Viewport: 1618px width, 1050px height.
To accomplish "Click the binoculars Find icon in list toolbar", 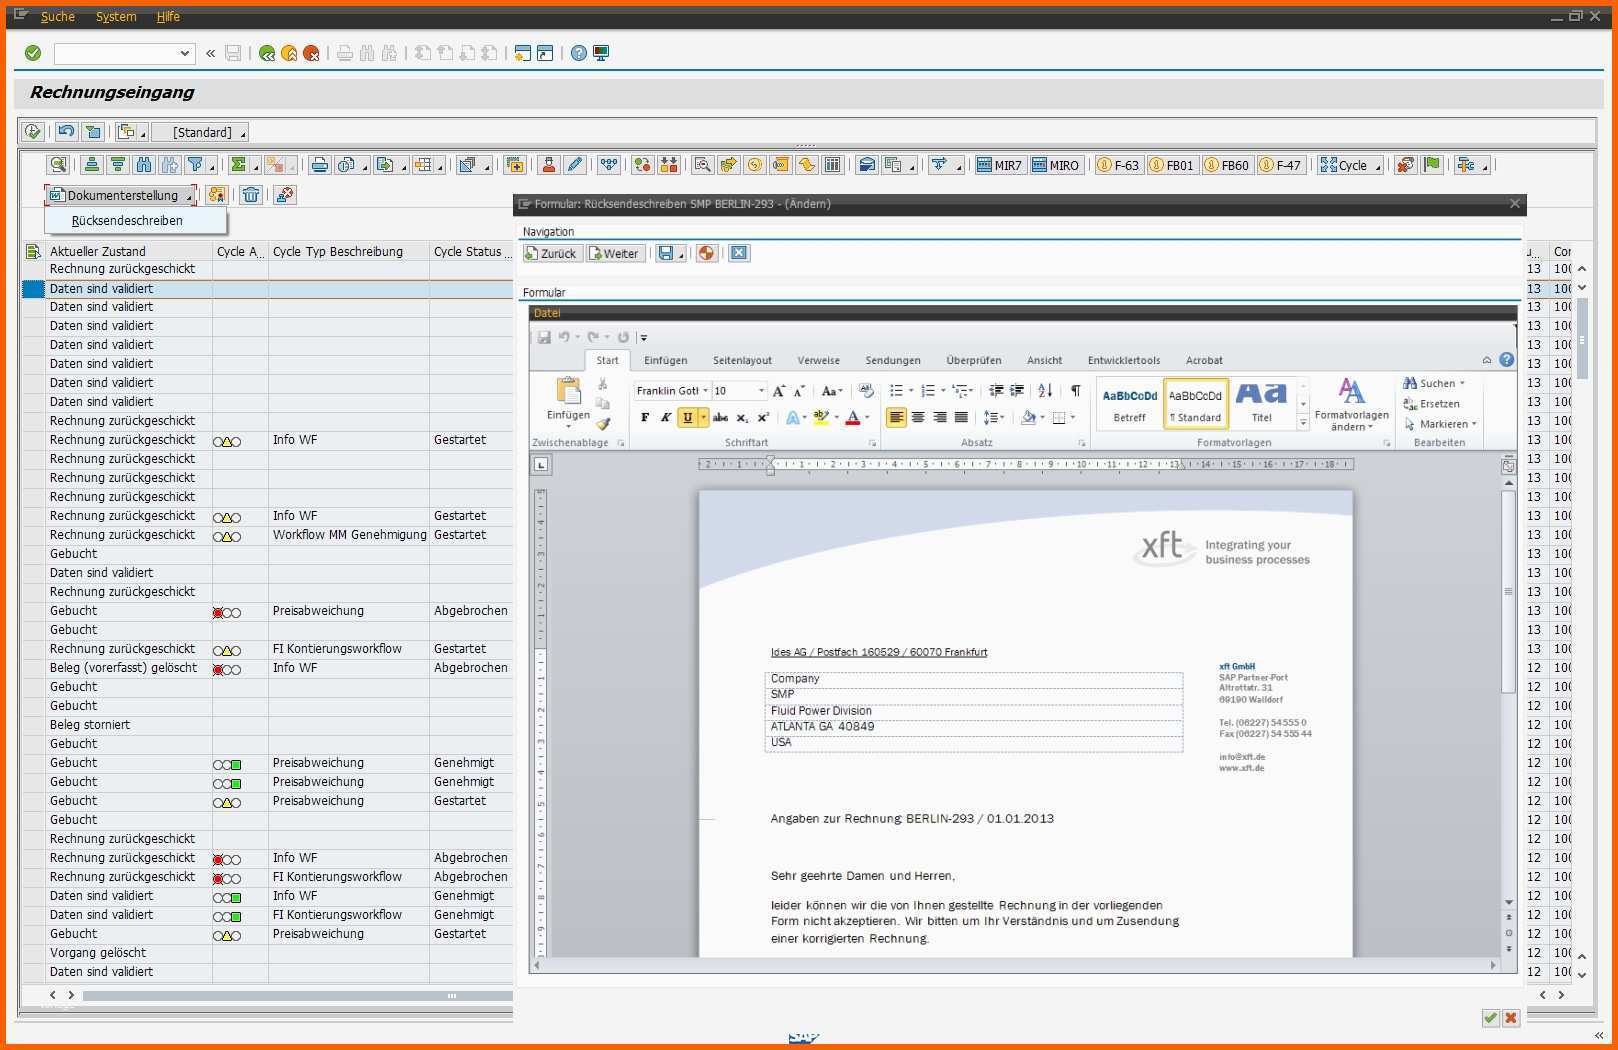I will click(144, 165).
